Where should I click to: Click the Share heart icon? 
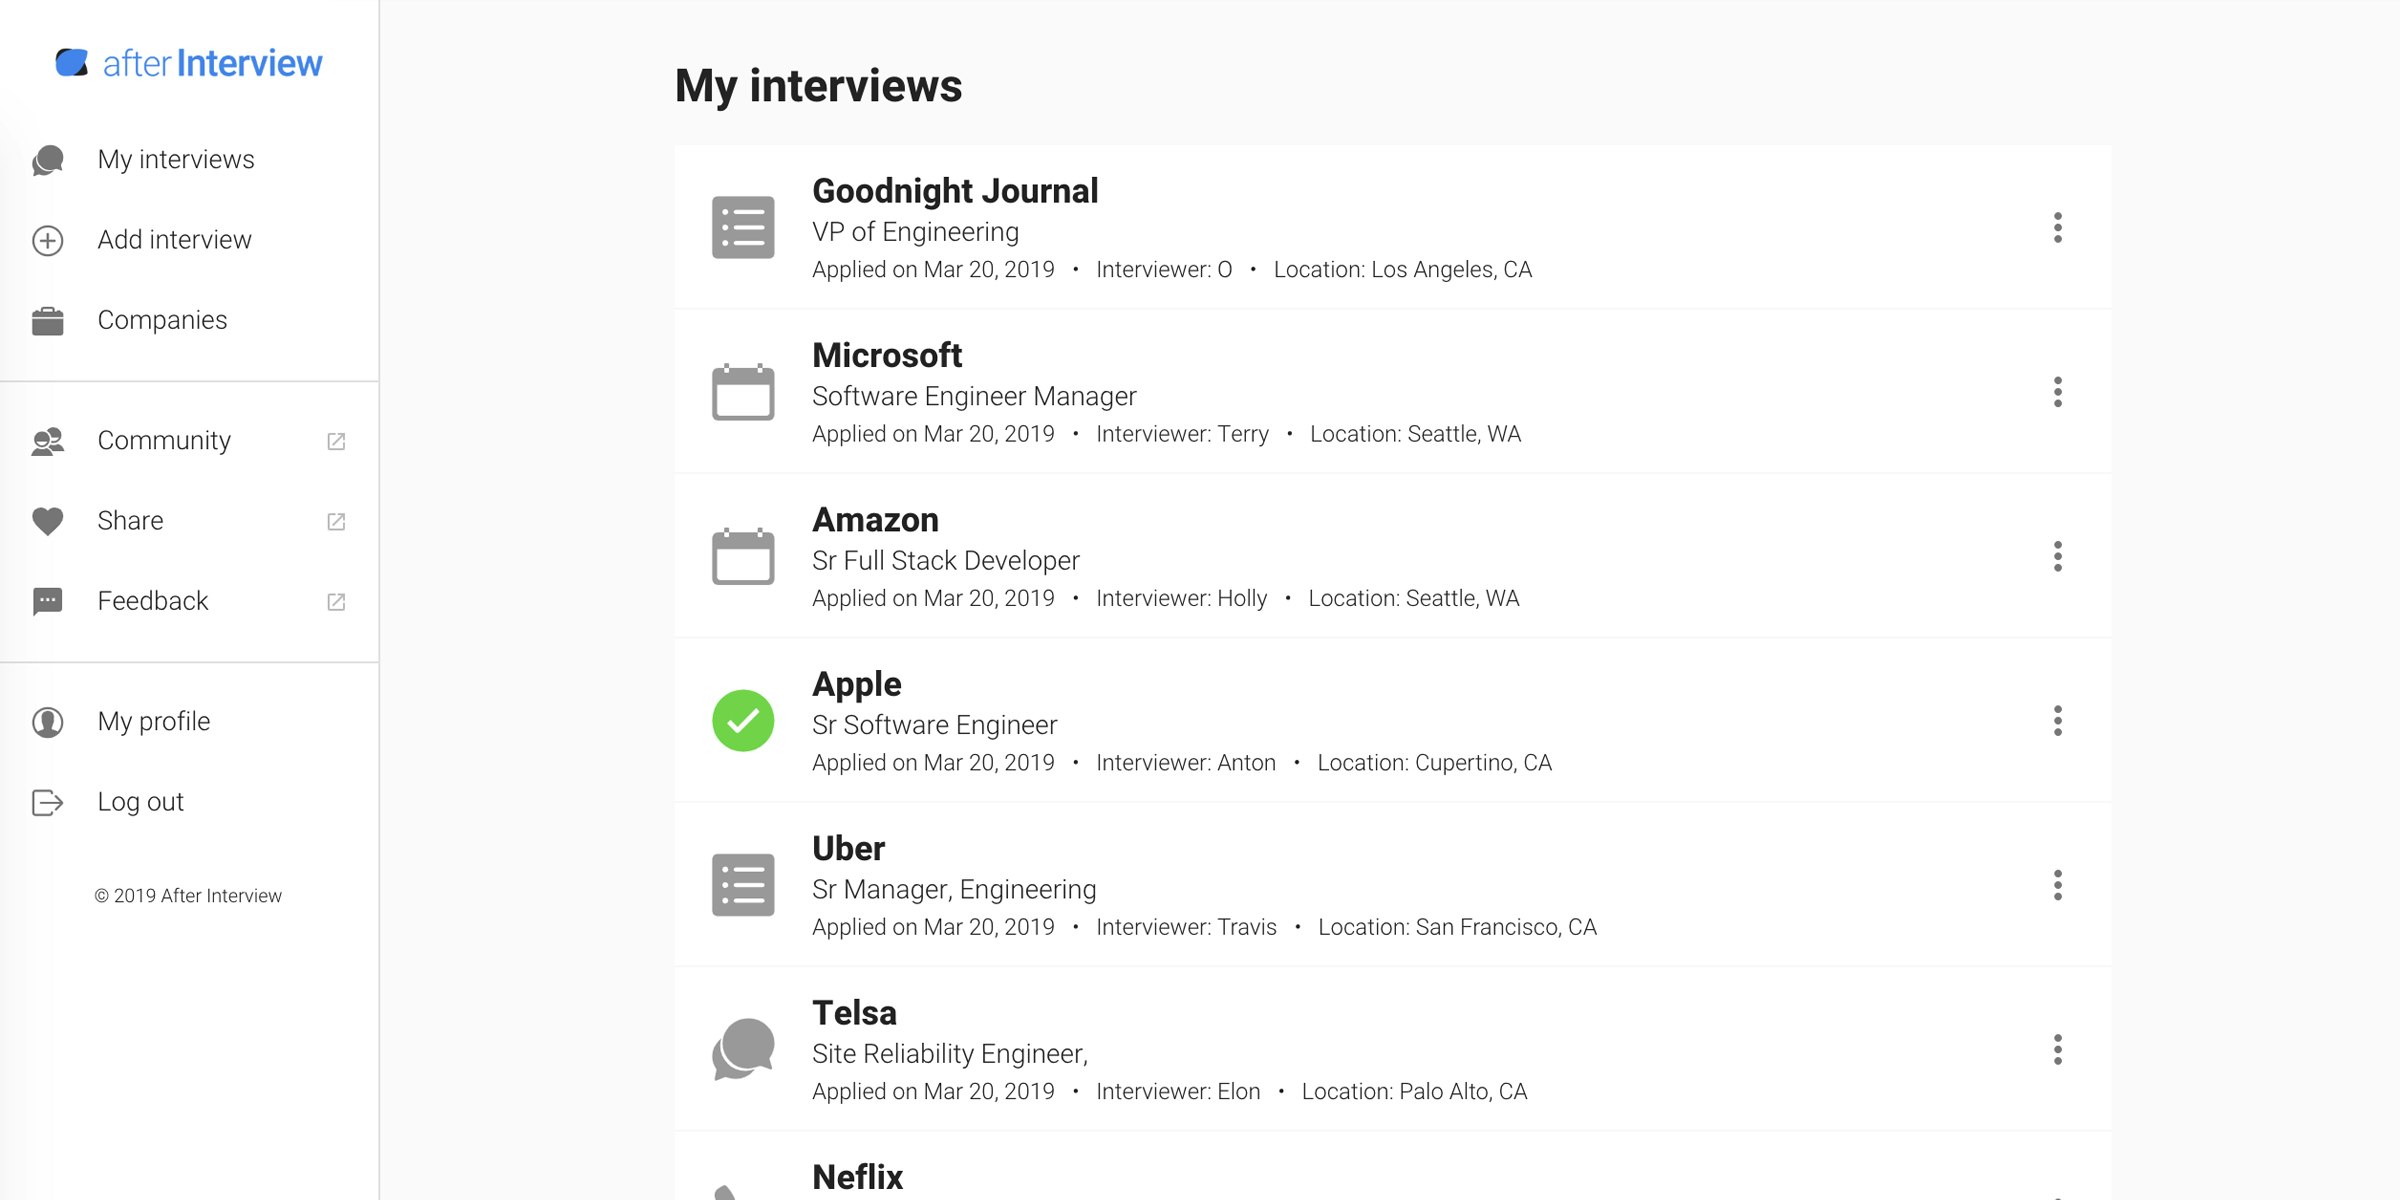tap(48, 521)
